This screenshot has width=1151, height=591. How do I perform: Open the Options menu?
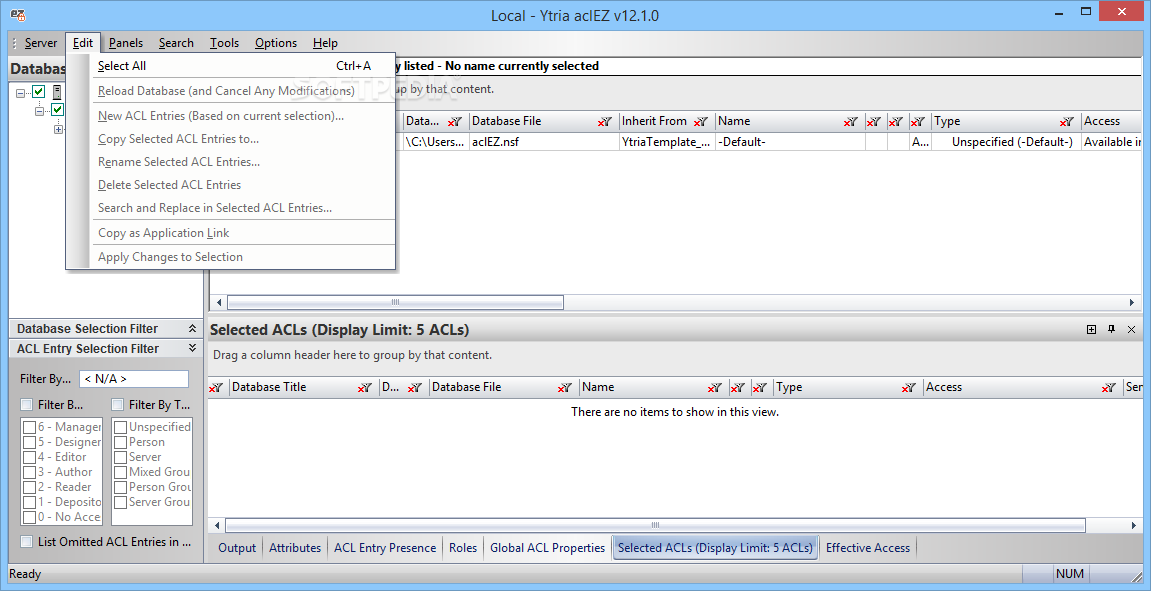[276, 43]
